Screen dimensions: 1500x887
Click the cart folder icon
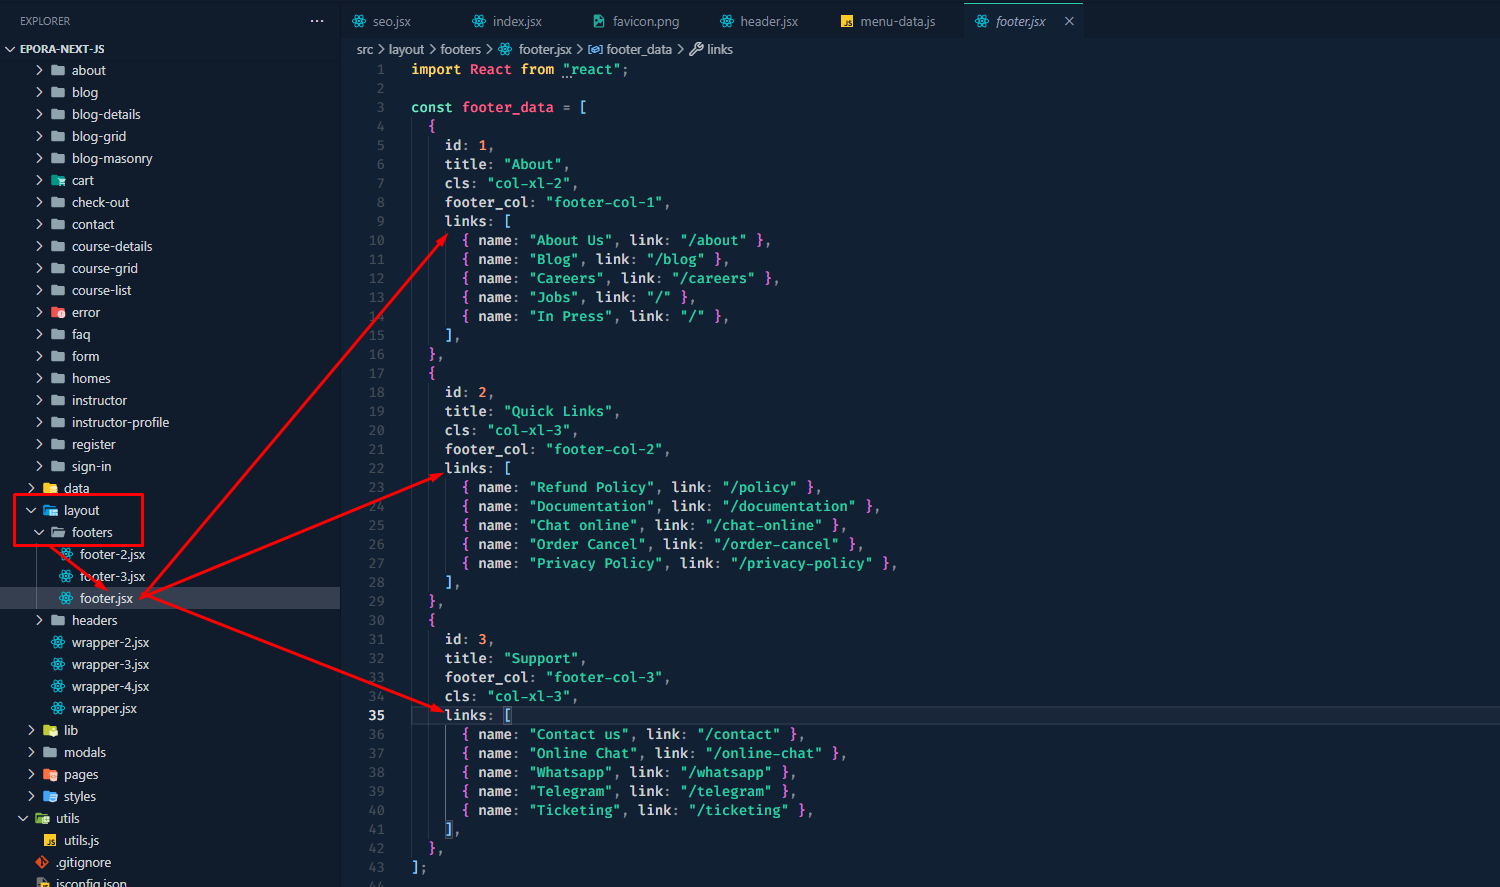59,181
